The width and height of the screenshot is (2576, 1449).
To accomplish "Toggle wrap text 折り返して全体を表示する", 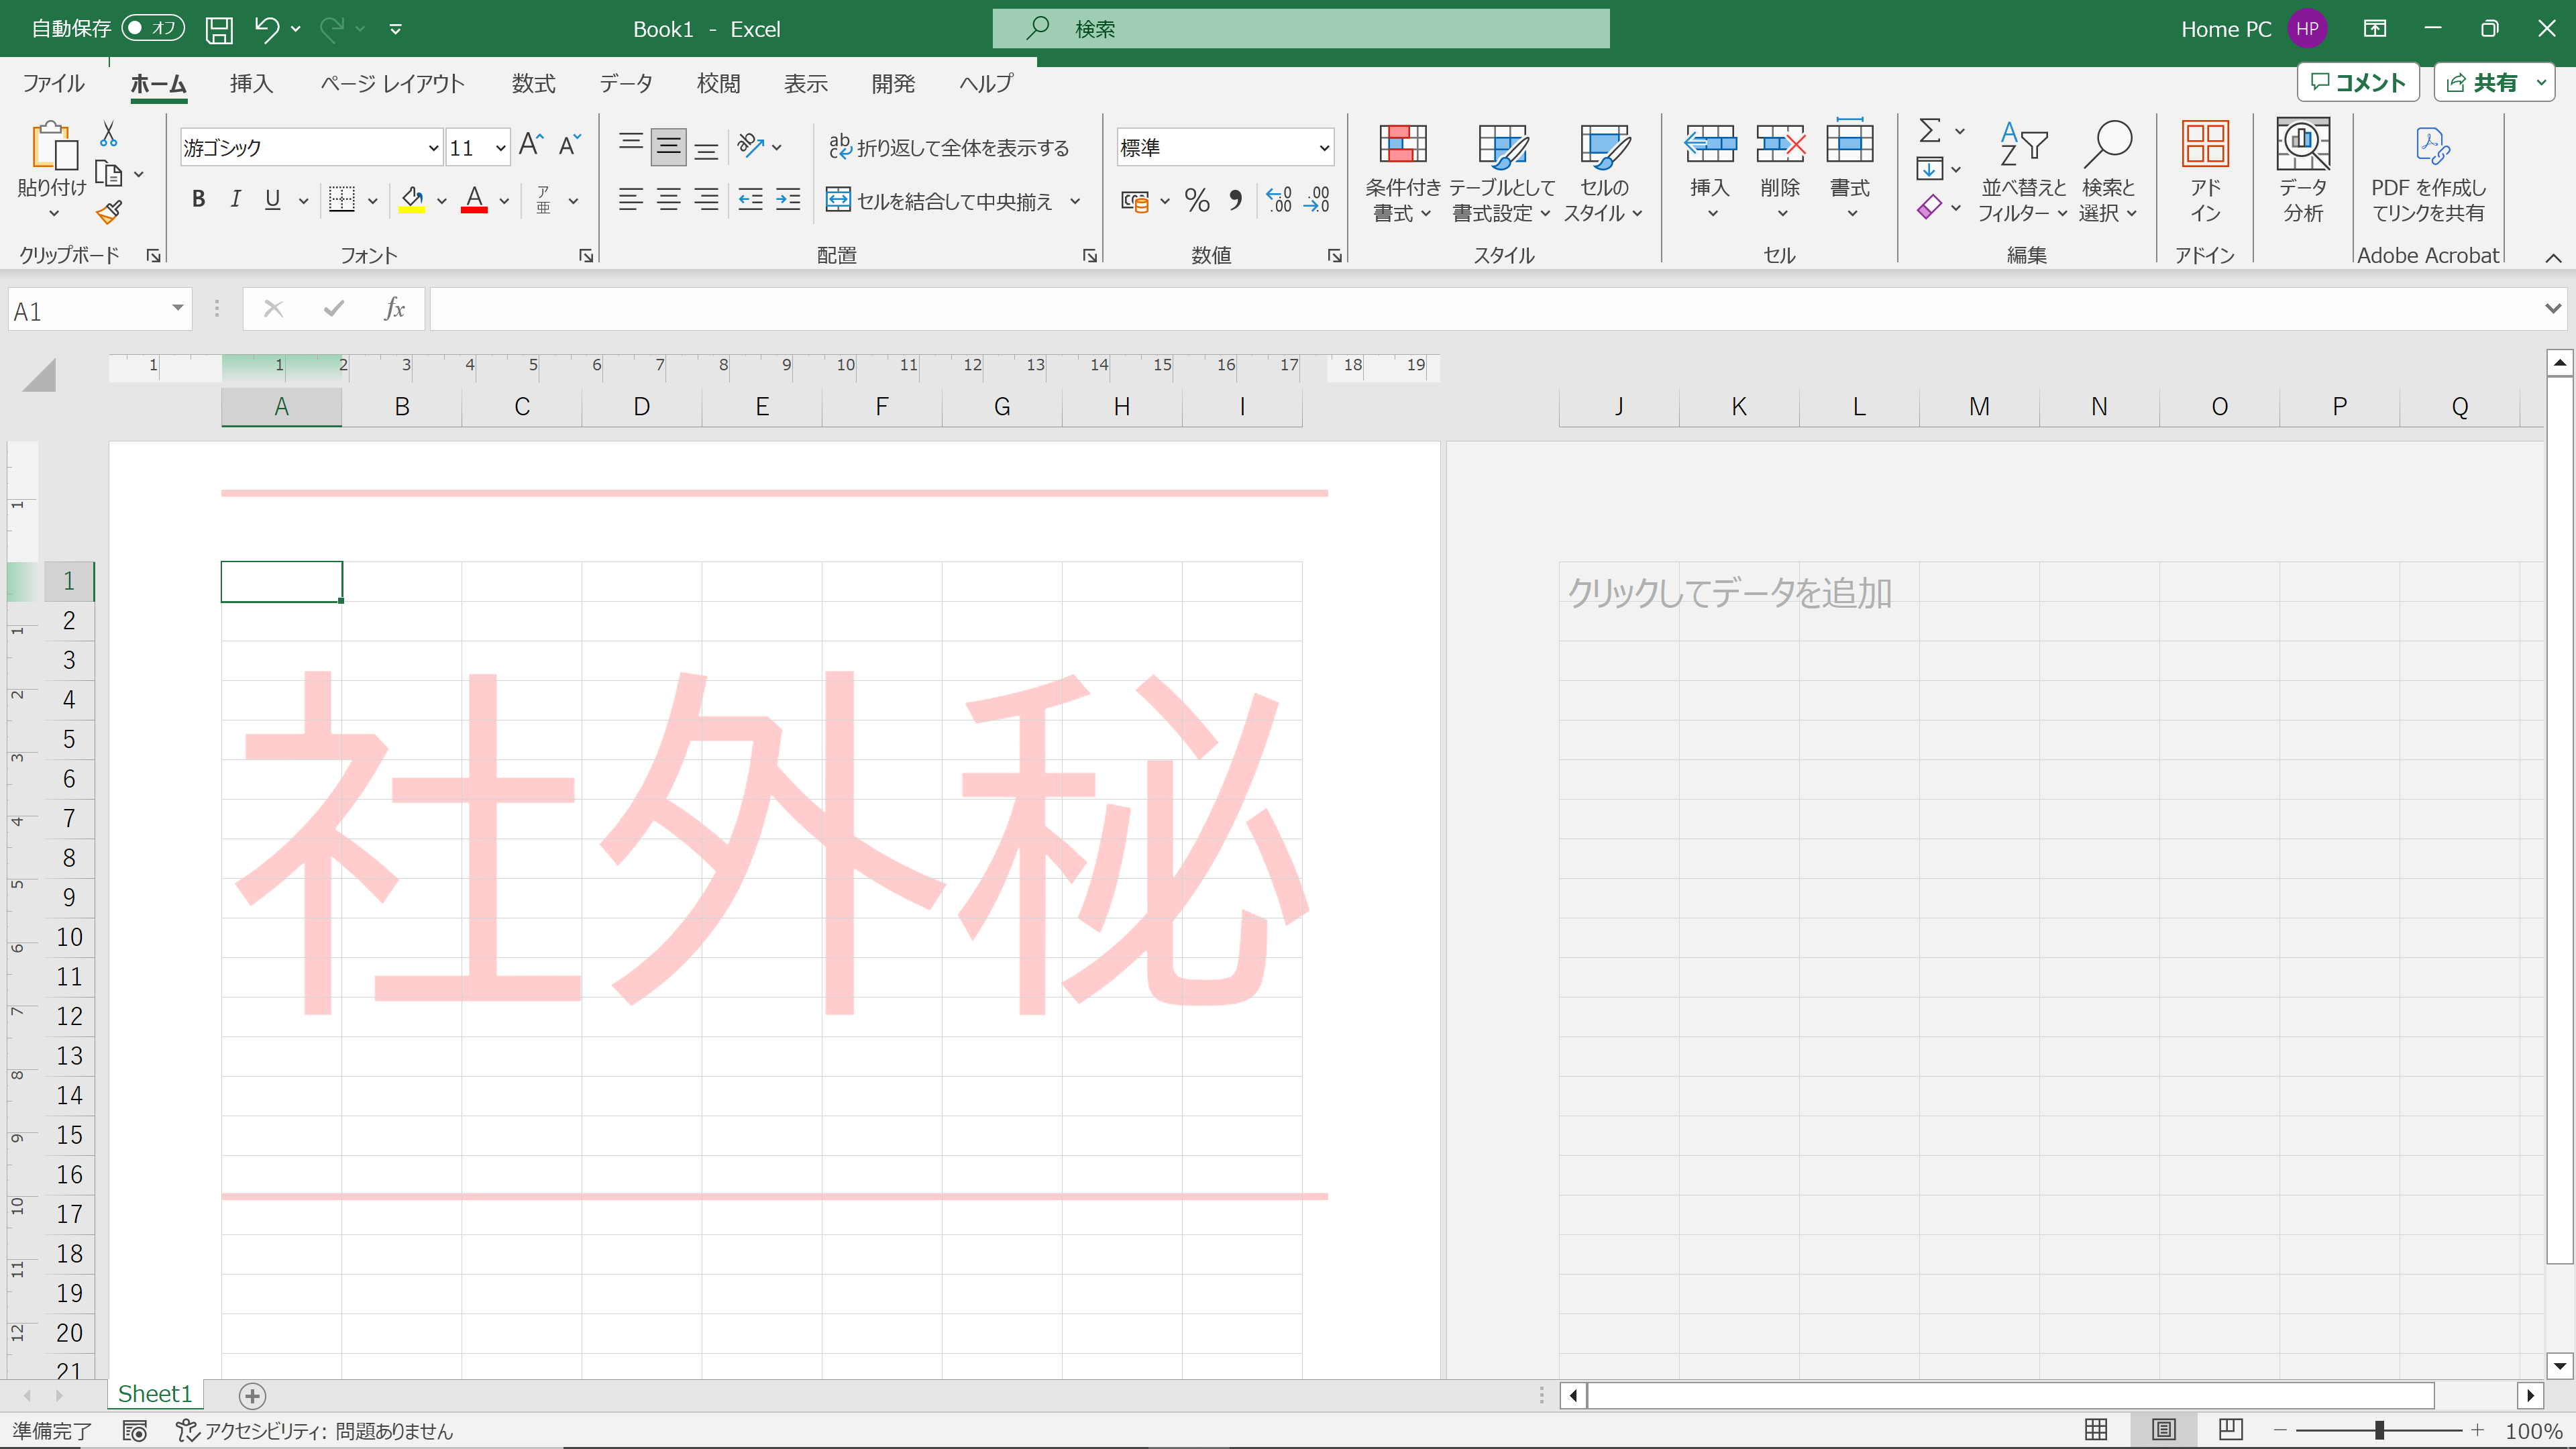I will 948,147.
